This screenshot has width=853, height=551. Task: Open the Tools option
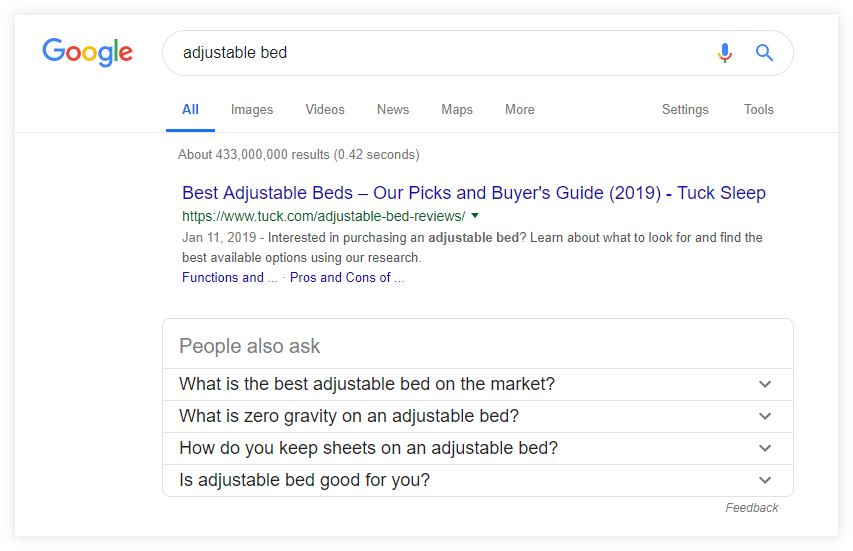tap(758, 110)
